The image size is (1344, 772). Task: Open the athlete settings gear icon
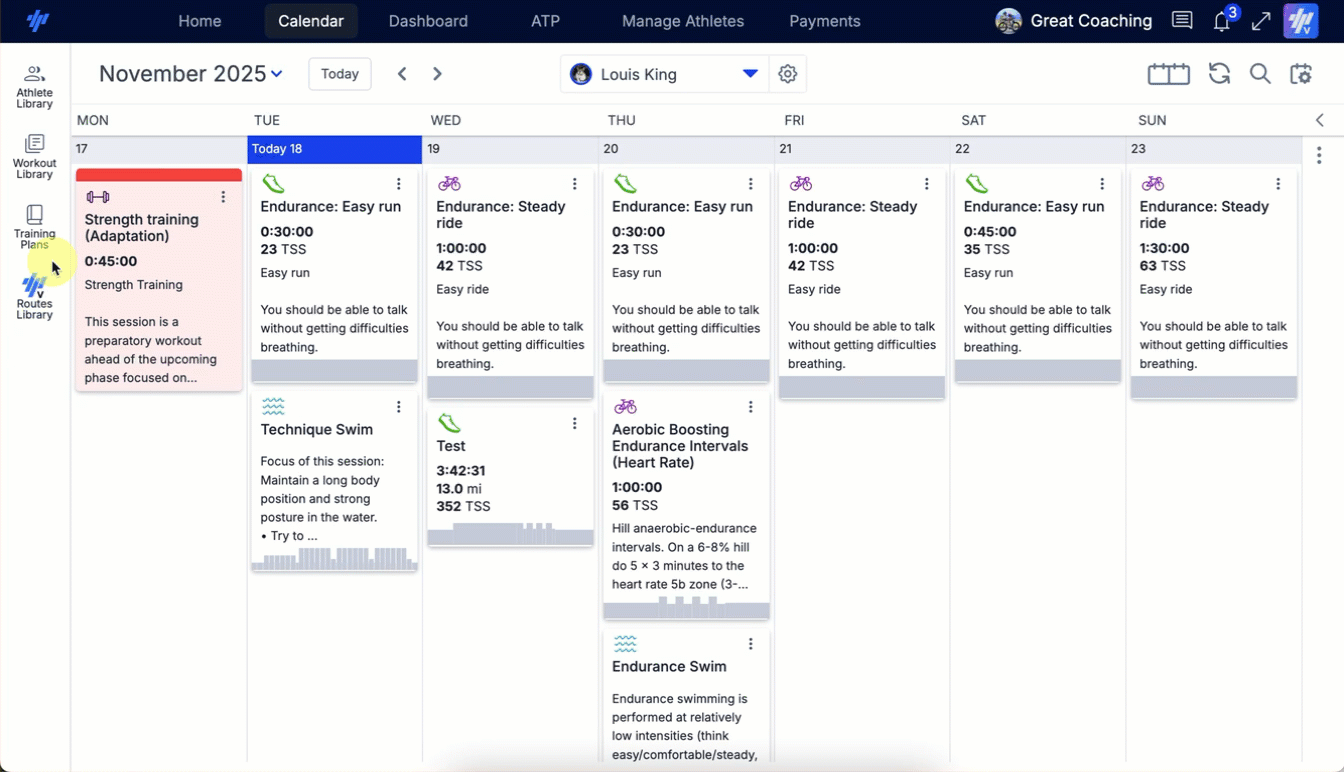click(788, 74)
